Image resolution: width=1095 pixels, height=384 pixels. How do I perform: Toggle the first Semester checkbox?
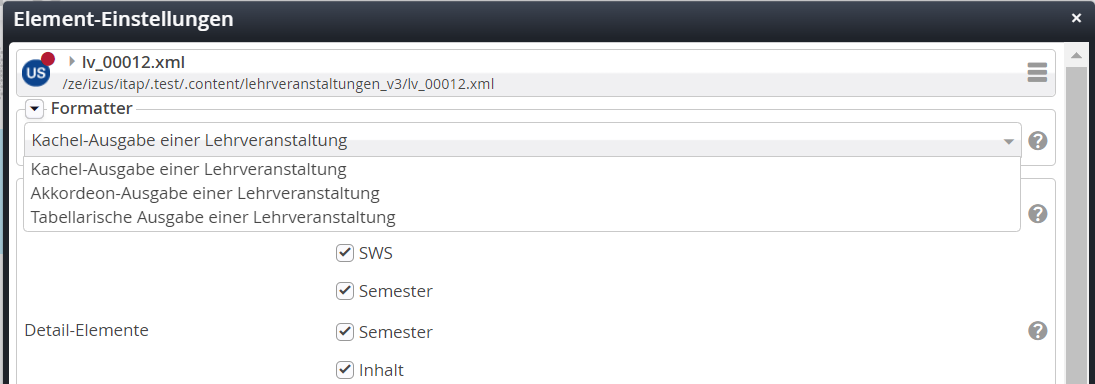(x=344, y=290)
